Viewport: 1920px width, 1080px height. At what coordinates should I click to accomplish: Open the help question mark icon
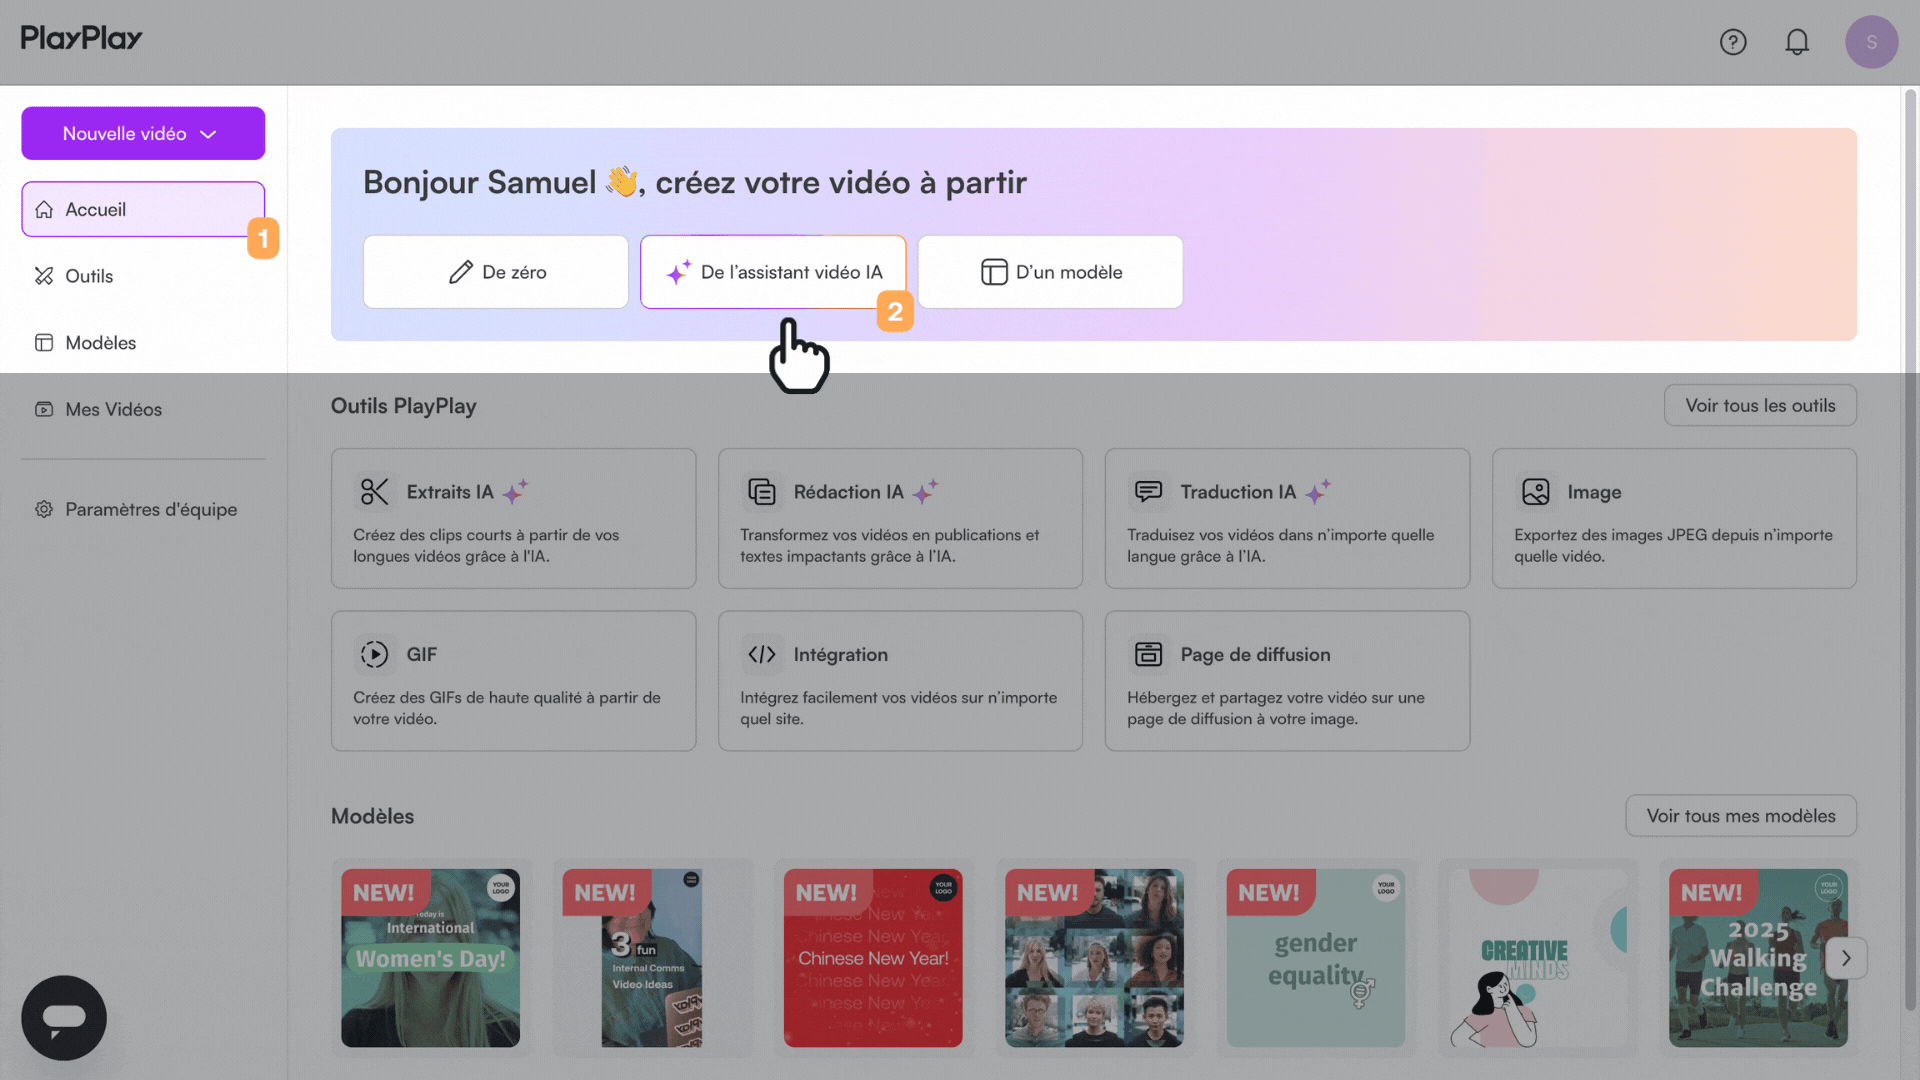[x=1733, y=42]
